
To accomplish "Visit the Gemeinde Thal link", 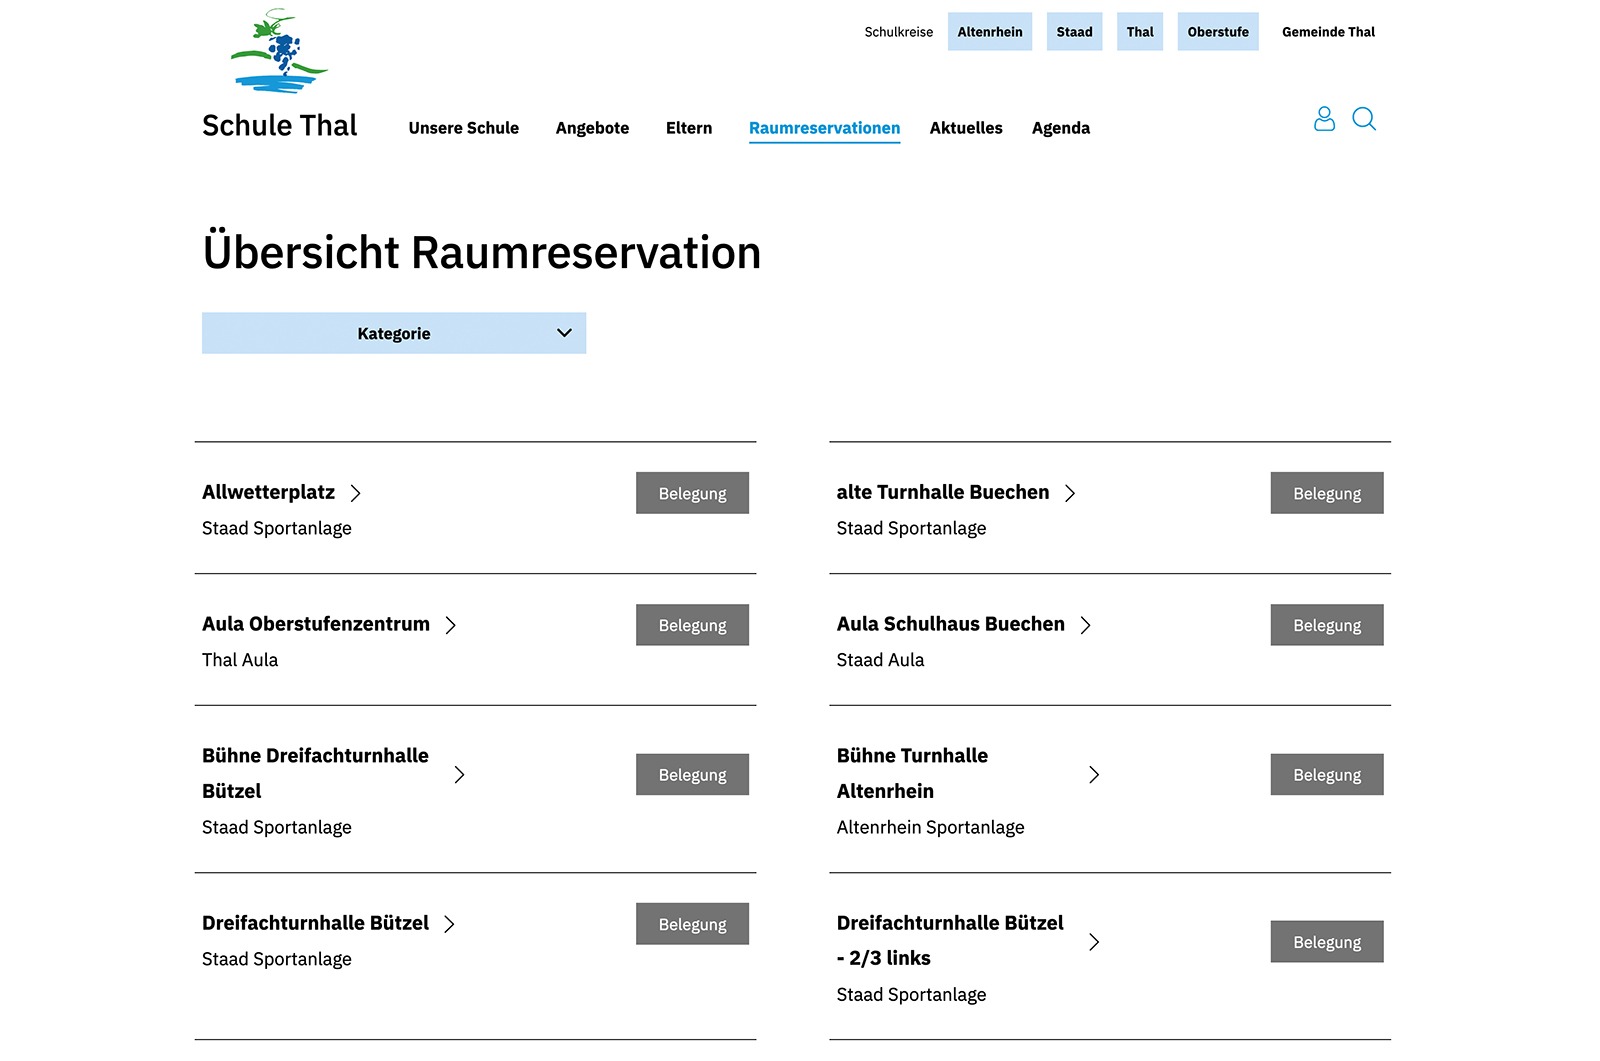I will (x=1328, y=31).
